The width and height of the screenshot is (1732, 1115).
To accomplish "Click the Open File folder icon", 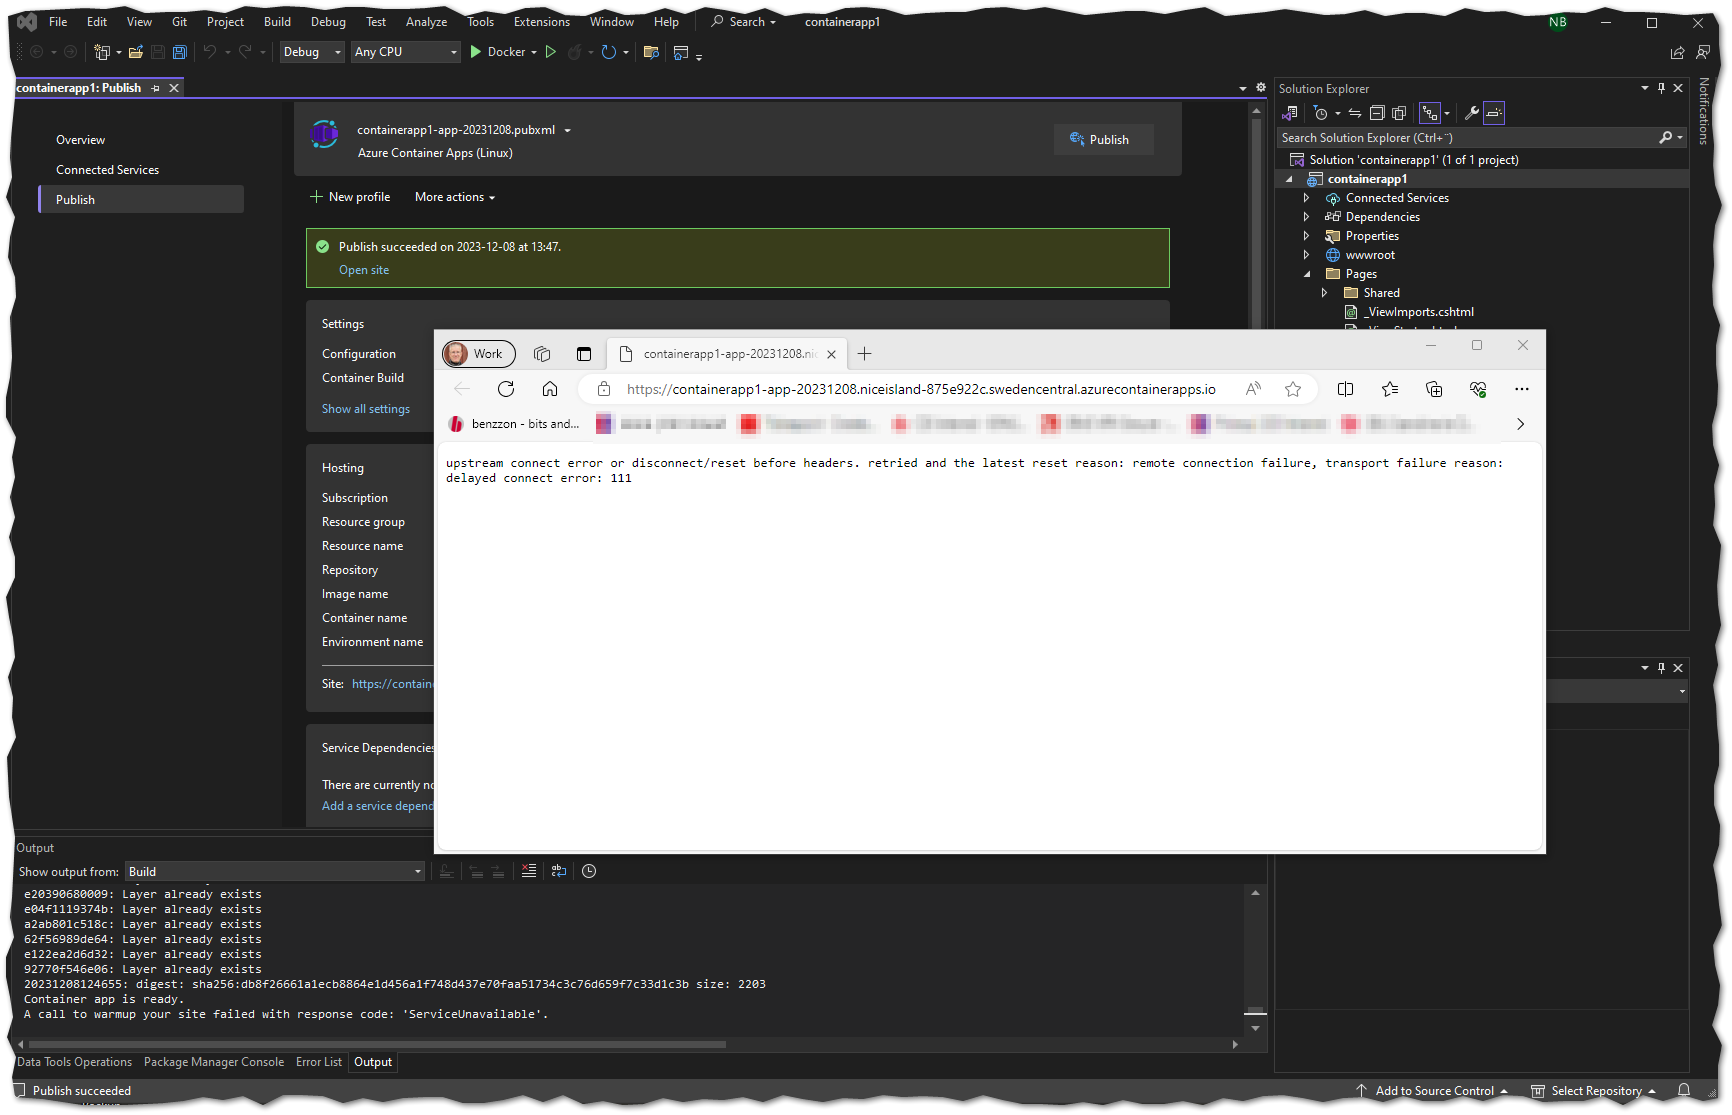I will 136,52.
